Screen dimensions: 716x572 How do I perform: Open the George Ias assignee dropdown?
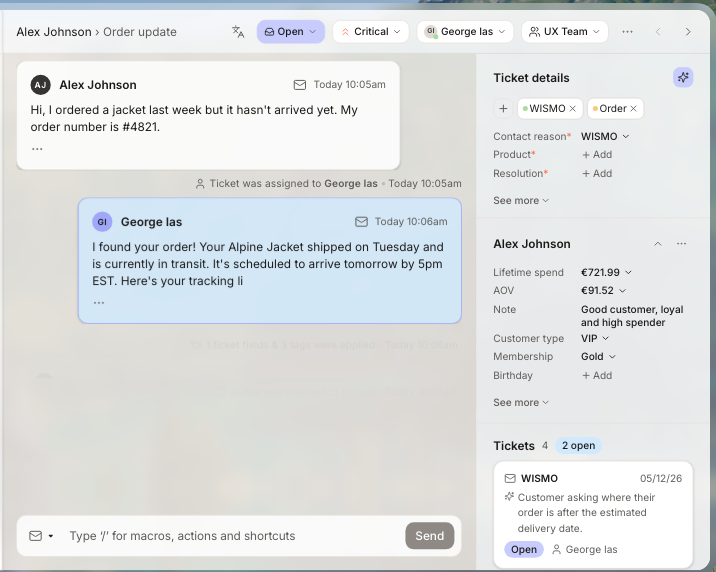tap(465, 31)
